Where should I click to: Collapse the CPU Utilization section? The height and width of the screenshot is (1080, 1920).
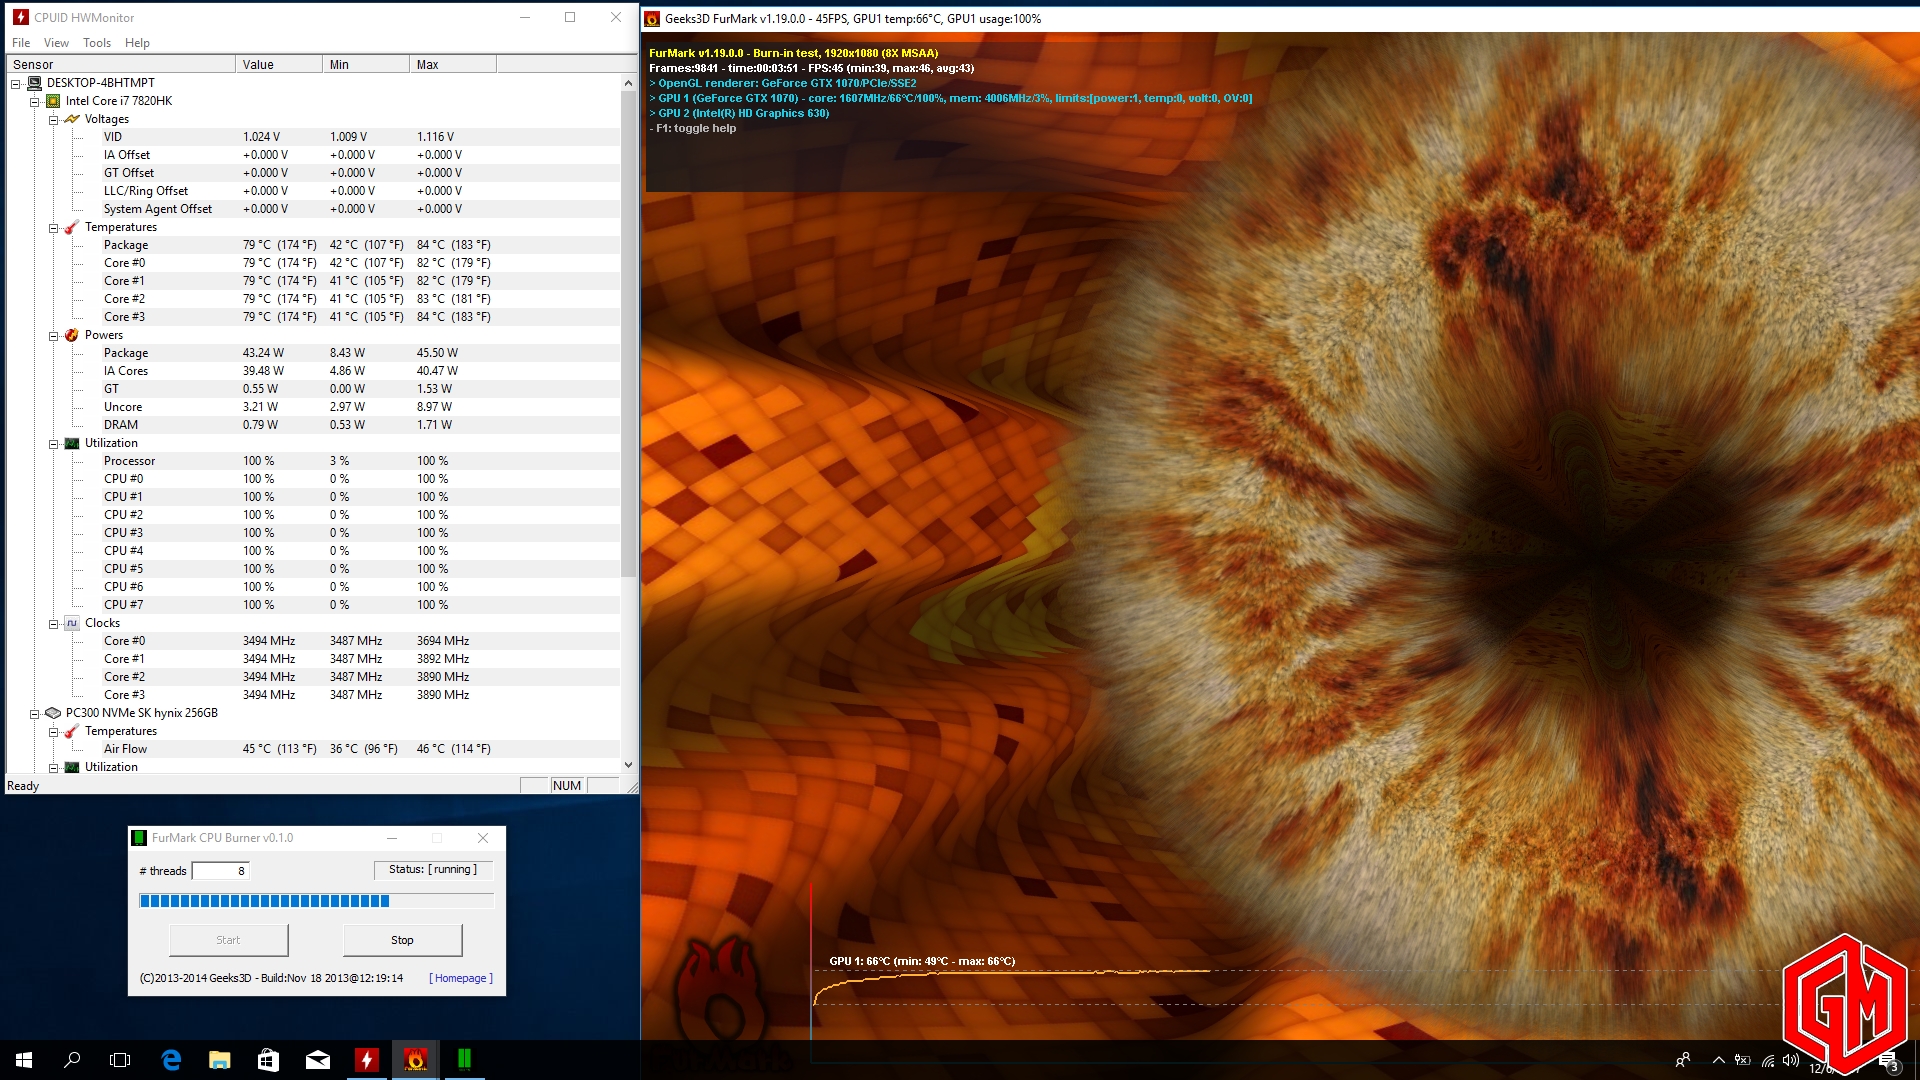(x=54, y=444)
